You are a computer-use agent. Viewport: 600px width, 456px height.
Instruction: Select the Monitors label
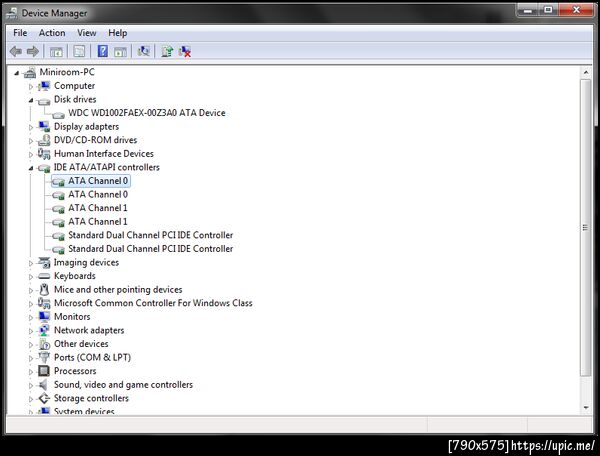[x=72, y=317]
